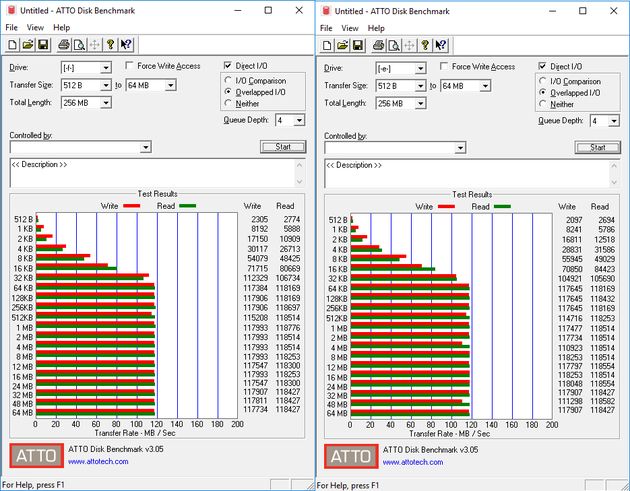This screenshot has width=630, height=491.
Task: Toggle Direct I/O checkbox in left window
Action: [x=228, y=65]
